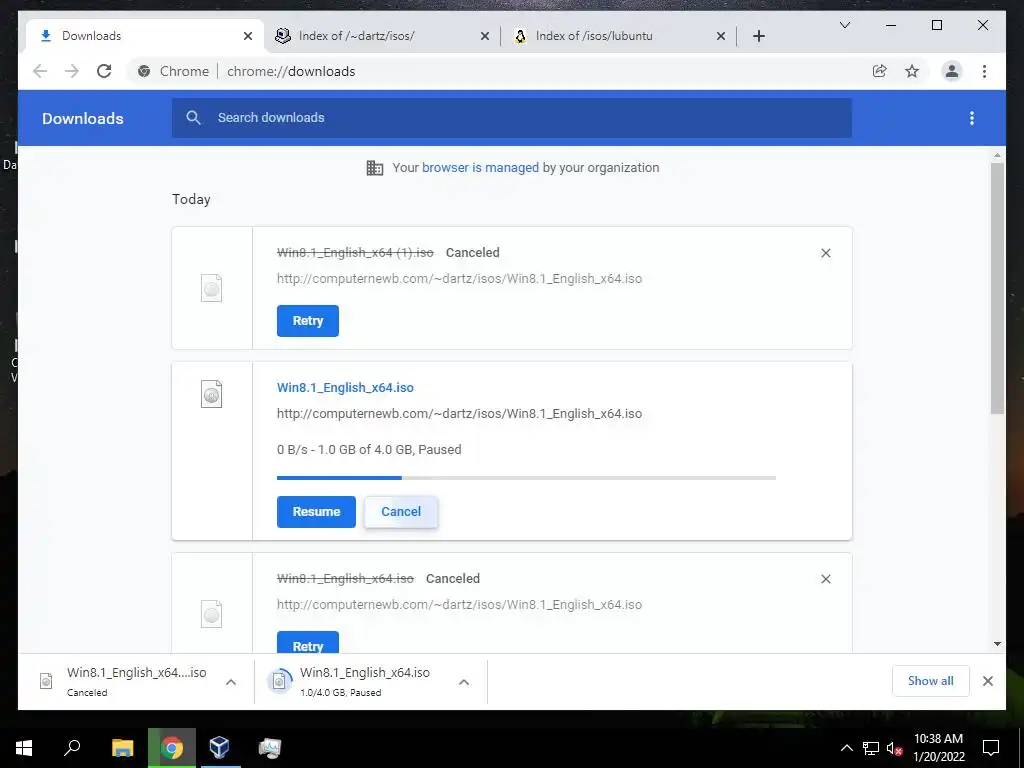Viewport: 1024px width, 768px height.
Task: Click the search magnifier in Search downloads
Action: click(x=193, y=118)
